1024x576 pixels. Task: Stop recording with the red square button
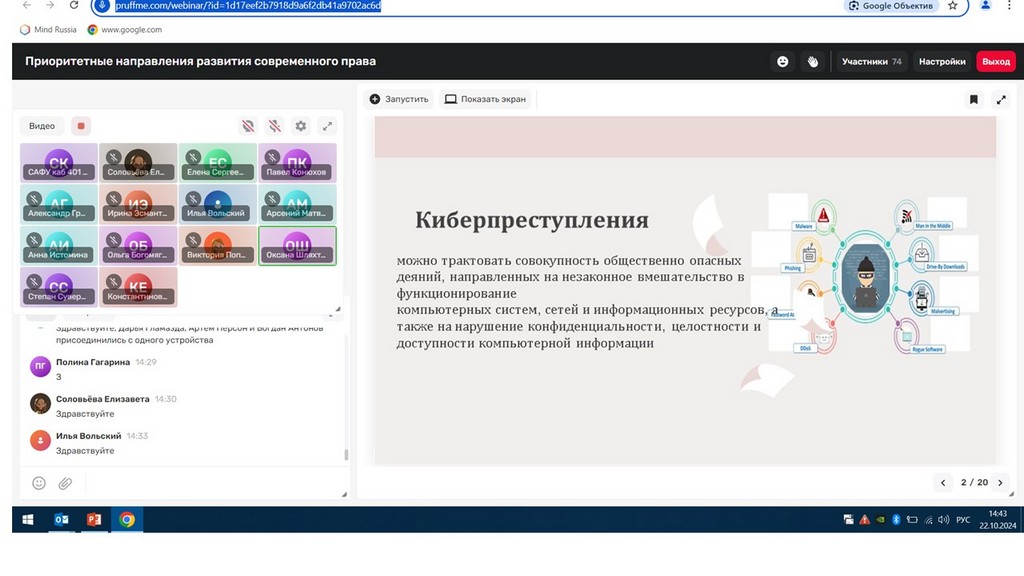[81, 126]
